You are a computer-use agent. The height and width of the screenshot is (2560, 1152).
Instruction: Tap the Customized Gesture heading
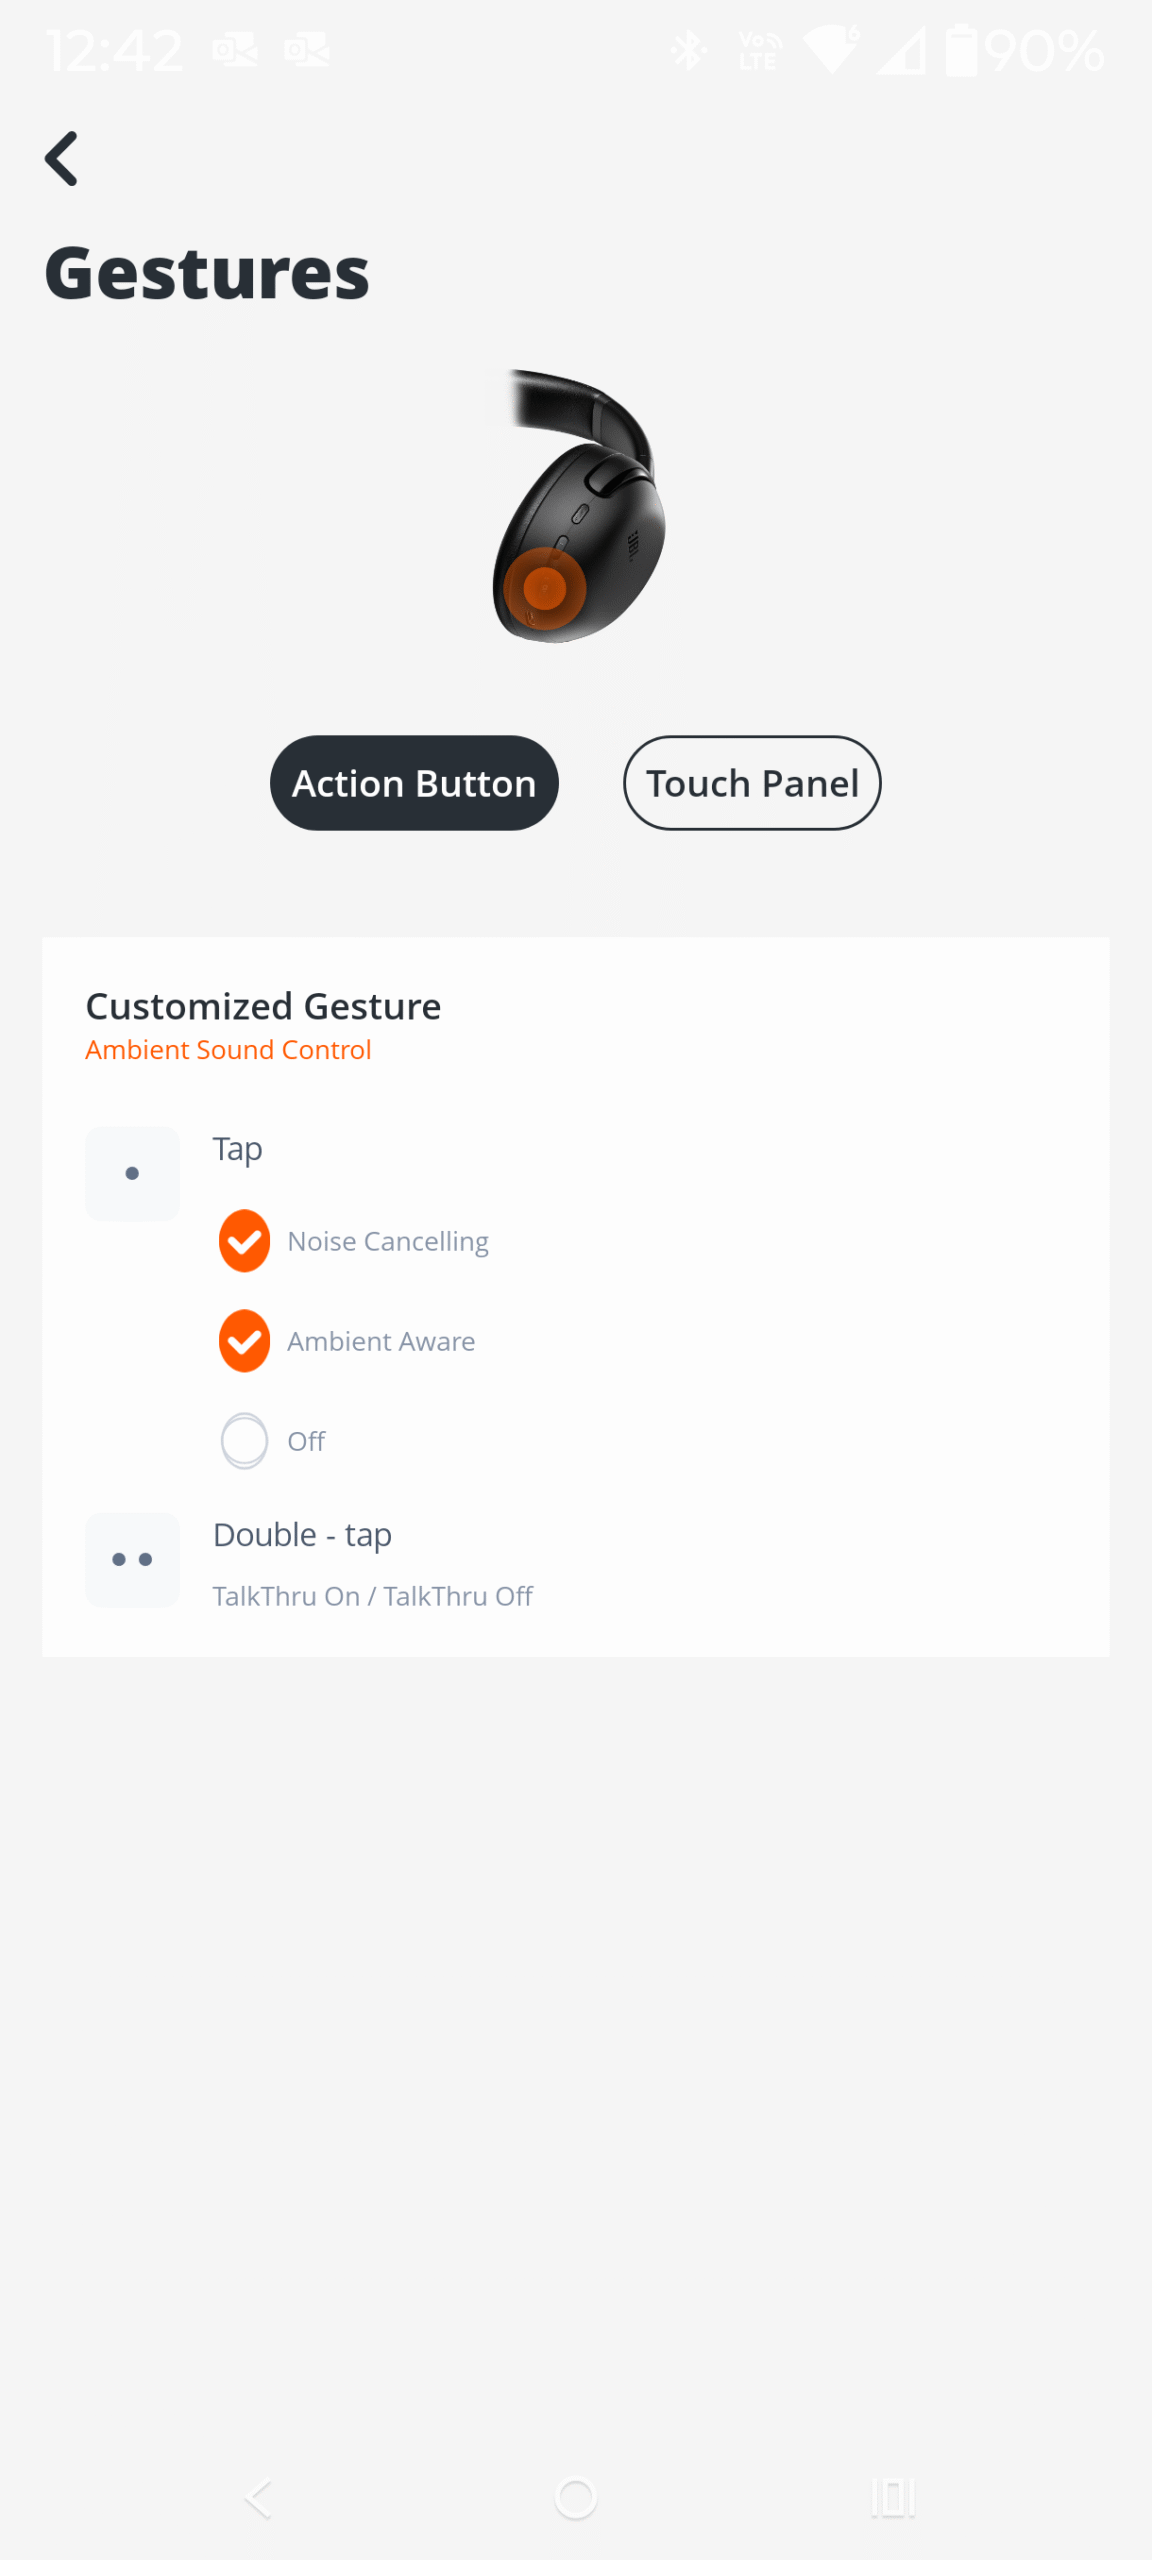pos(263,1006)
